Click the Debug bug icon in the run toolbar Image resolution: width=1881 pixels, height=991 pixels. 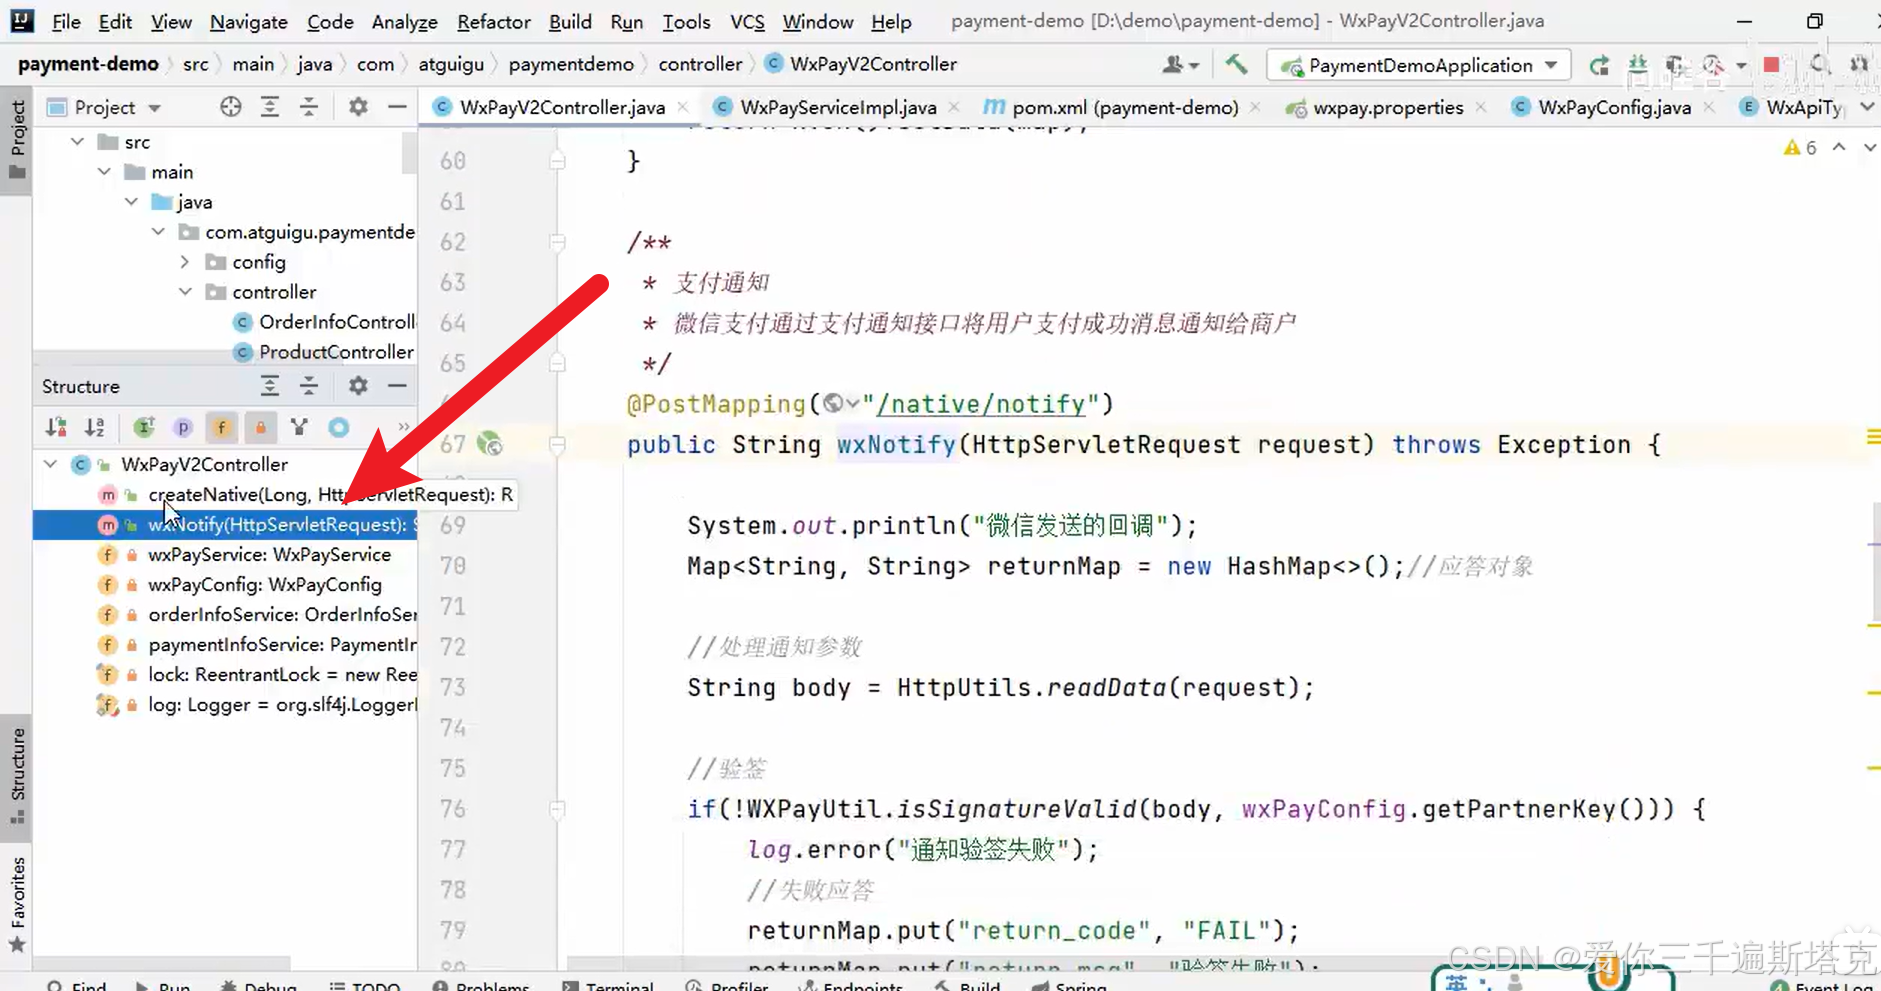click(1637, 65)
